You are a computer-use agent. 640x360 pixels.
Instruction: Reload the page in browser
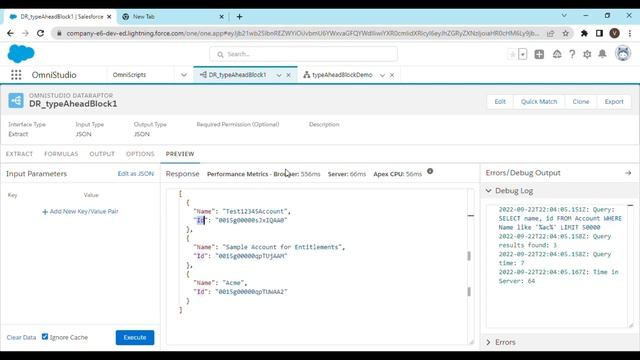click(x=40, y=33)
